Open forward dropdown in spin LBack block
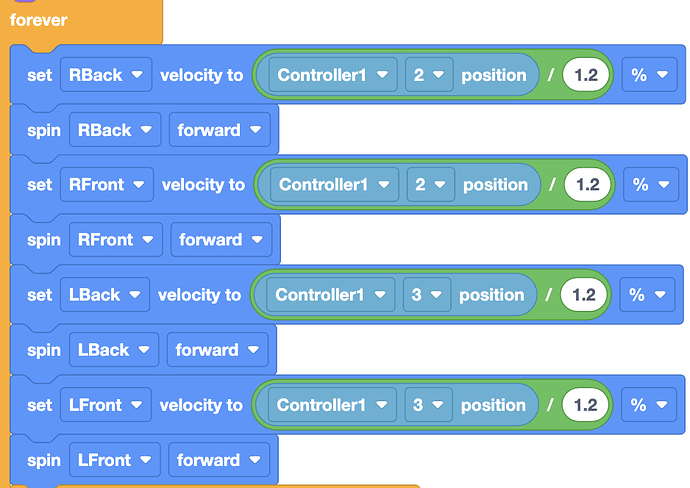 [x=218, y=350]
